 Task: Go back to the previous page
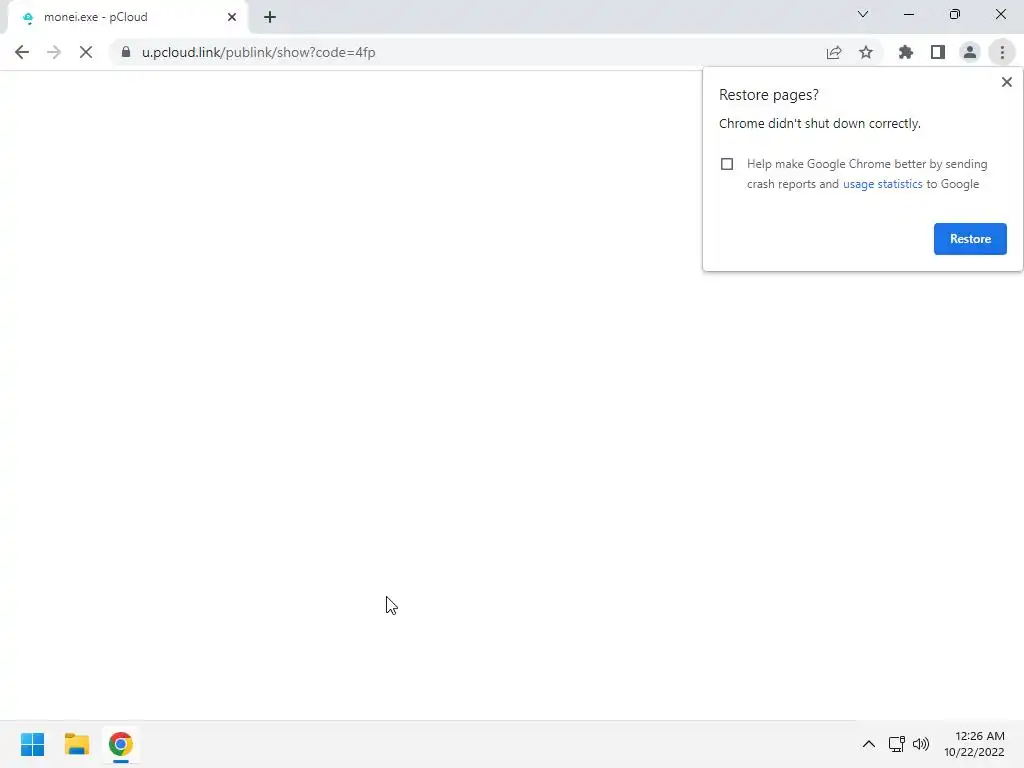click(22, 52)
